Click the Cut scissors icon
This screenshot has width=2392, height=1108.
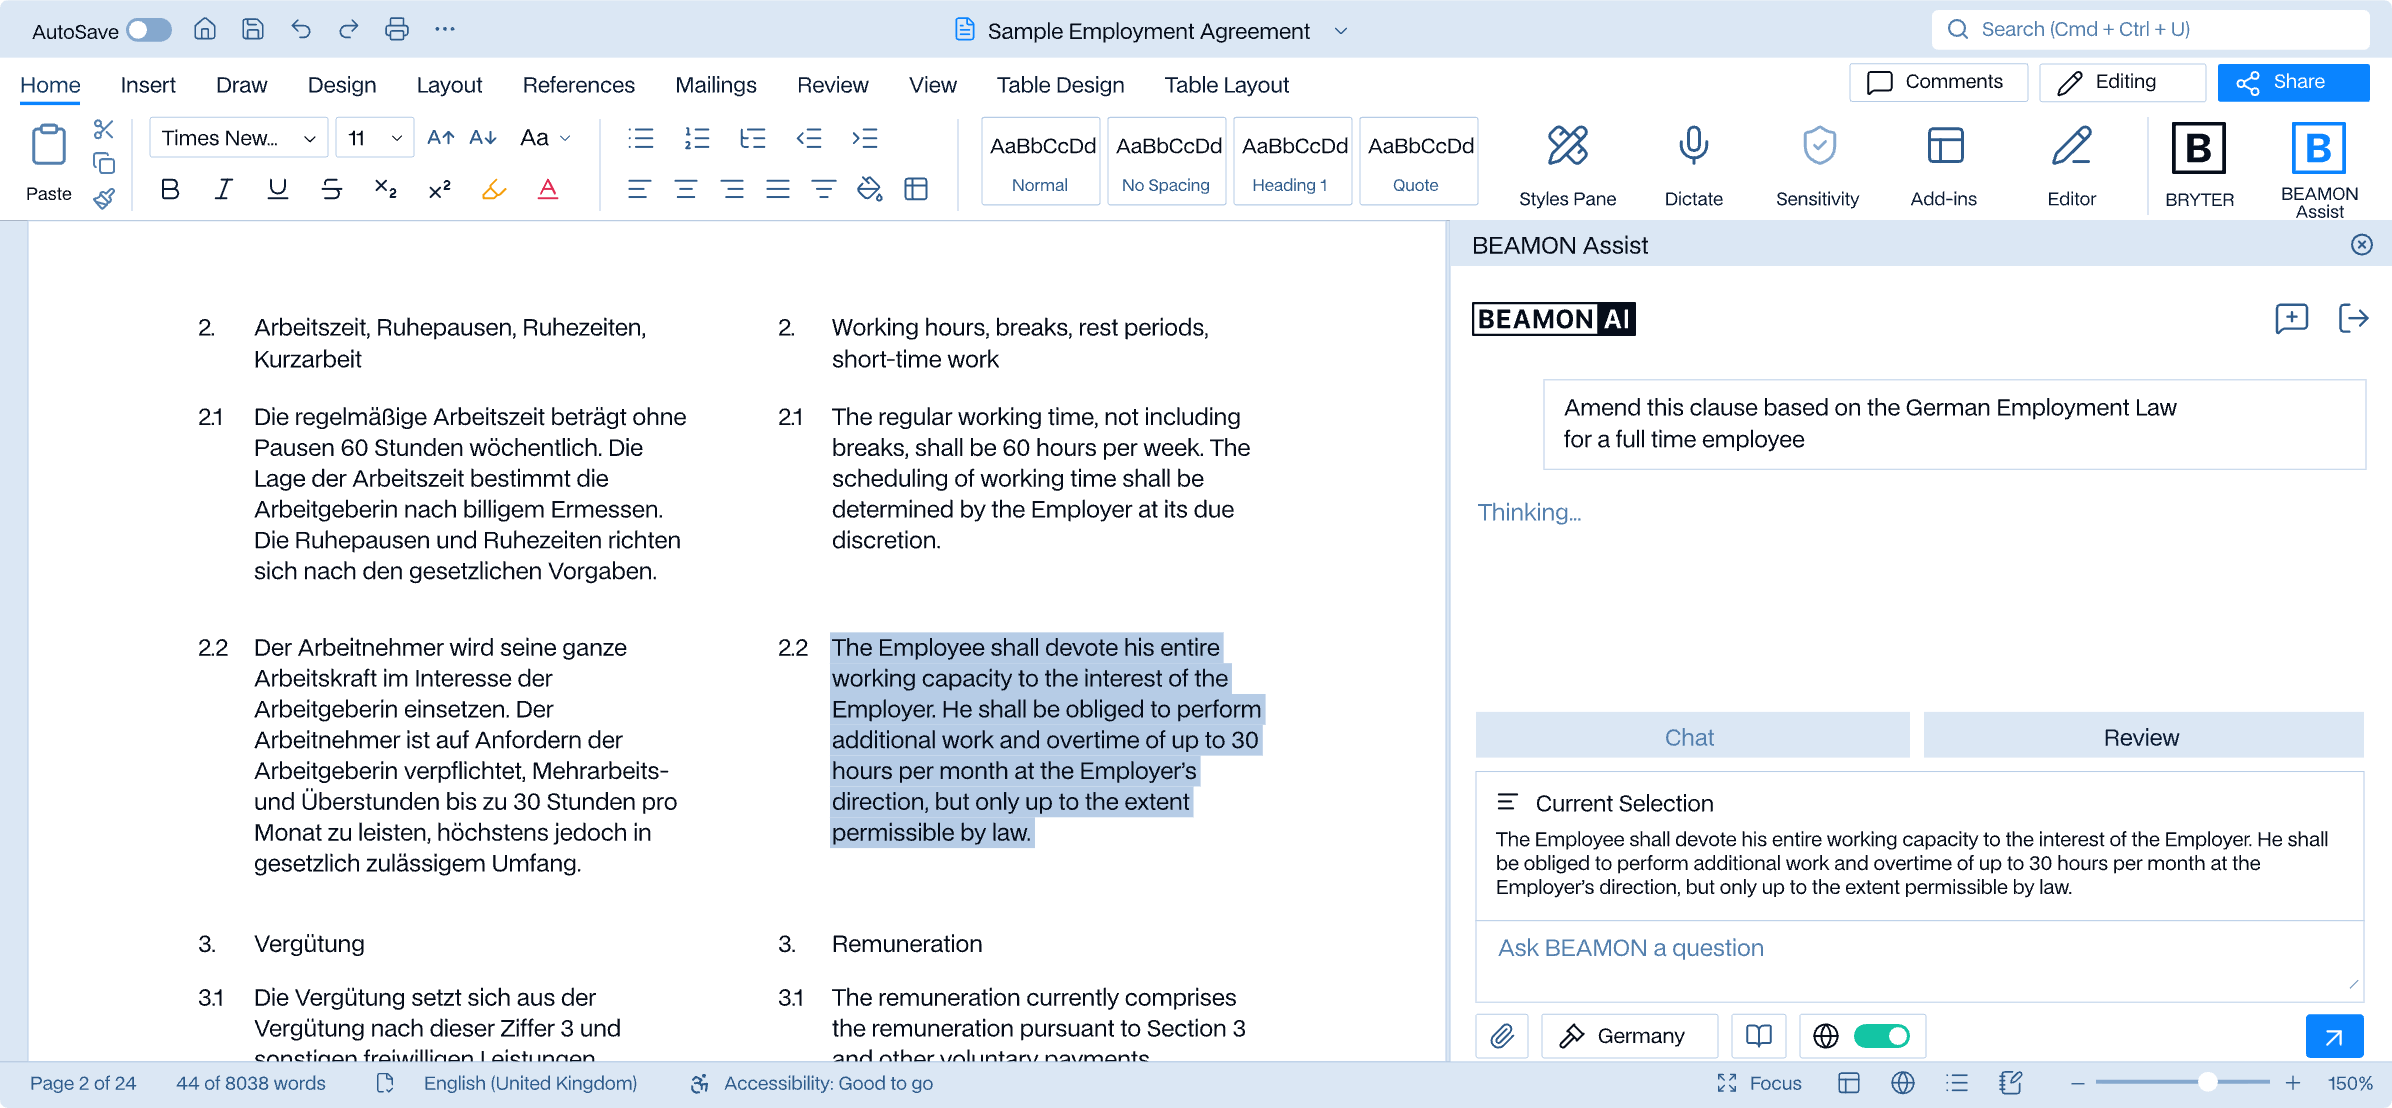104,129
